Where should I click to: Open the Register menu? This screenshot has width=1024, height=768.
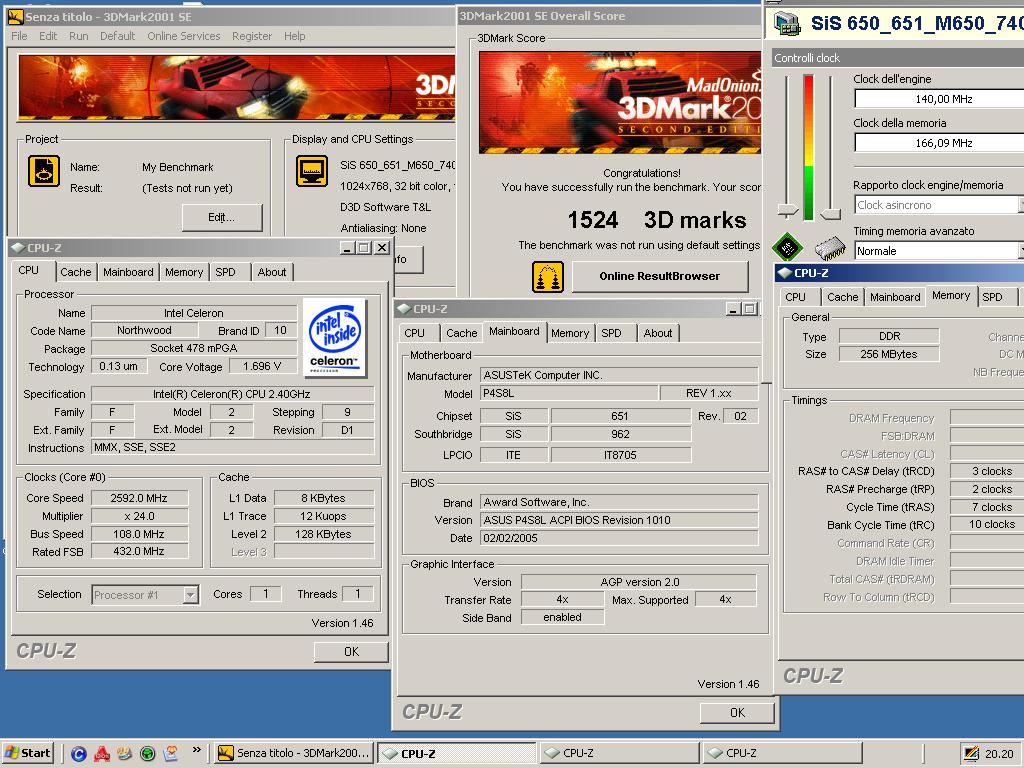(x=252, y=36)
